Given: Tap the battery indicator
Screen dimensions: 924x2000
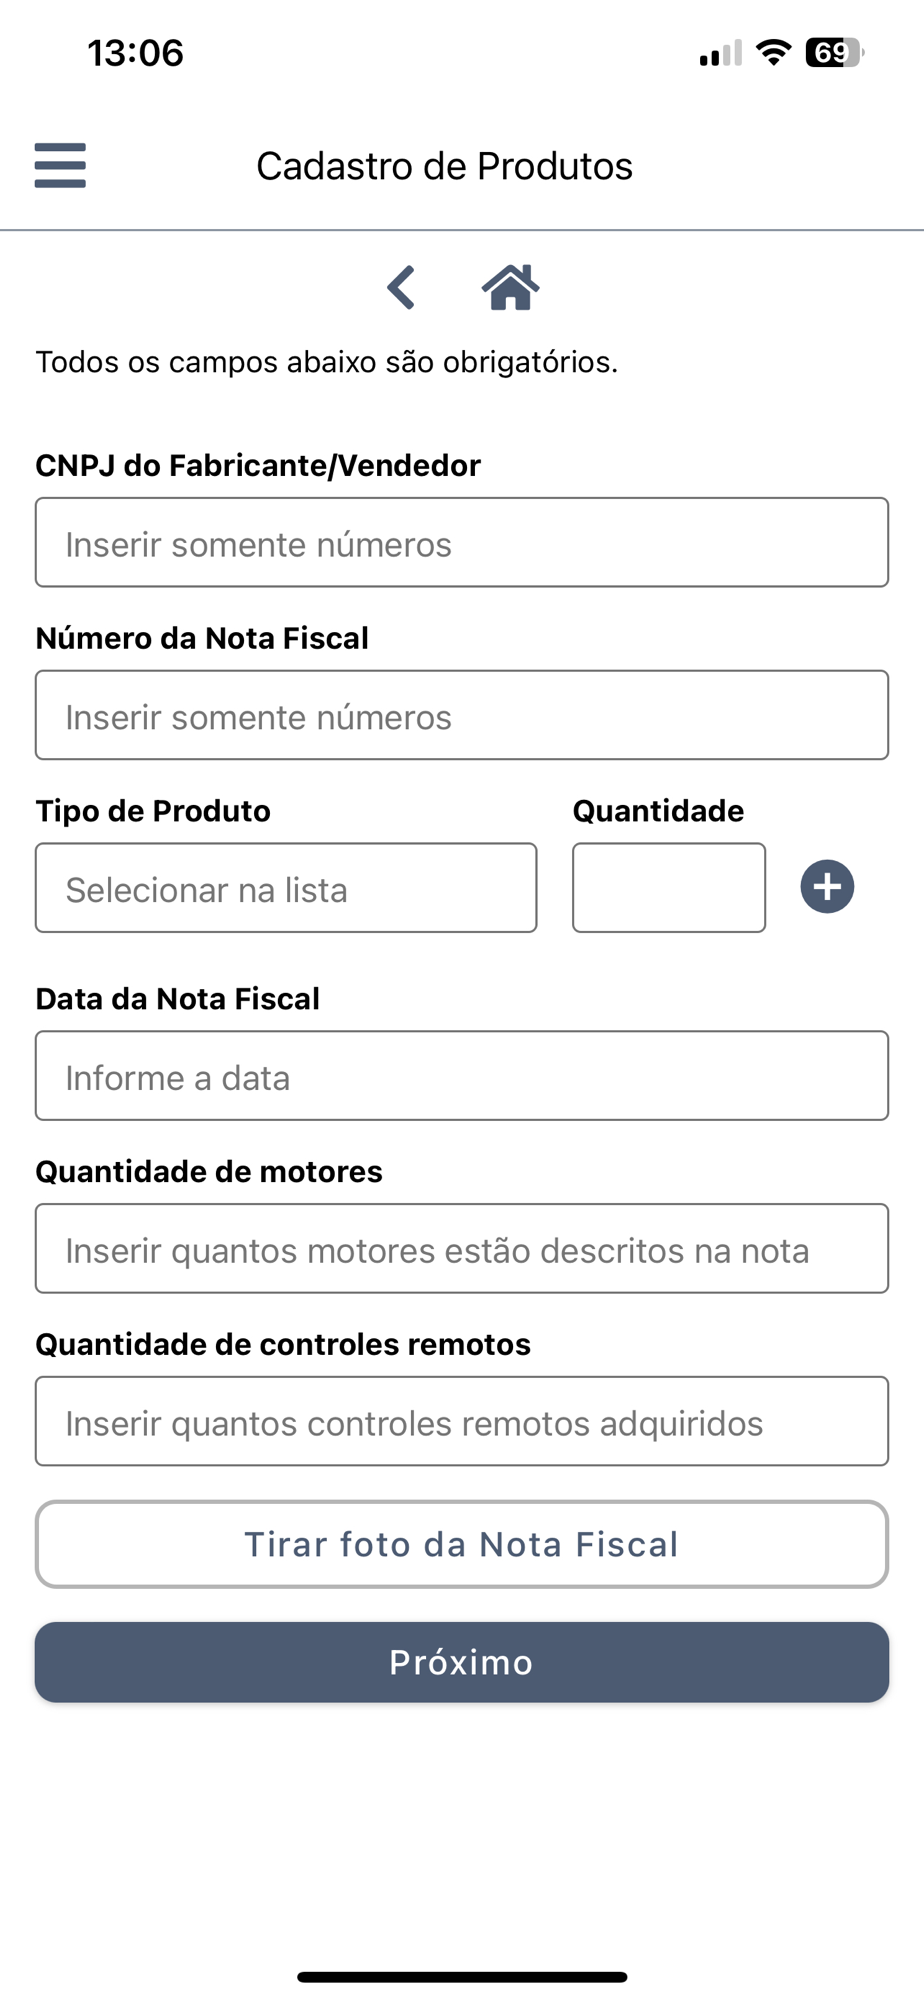Looking at the screenshot, I should click(834, 52).
